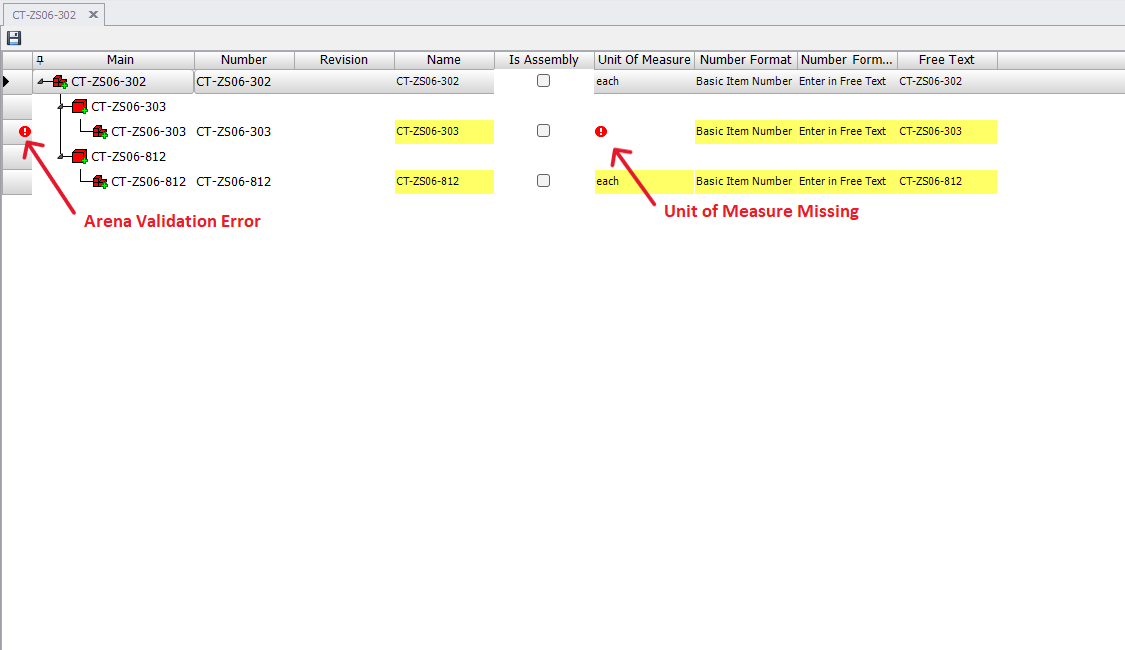This screenshot has height=650, width=1125.
Task: Click Number cell CT-ZS06-302
Action: coord(244,82)
